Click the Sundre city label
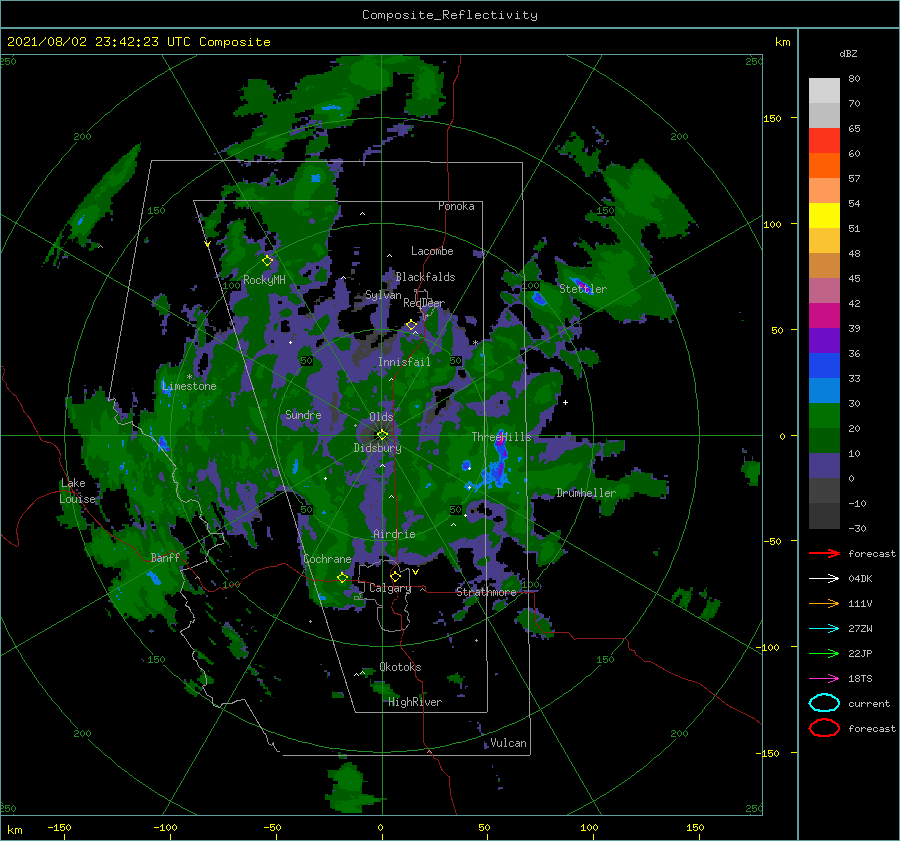This screenshot has width=900, height=841. 303,414
